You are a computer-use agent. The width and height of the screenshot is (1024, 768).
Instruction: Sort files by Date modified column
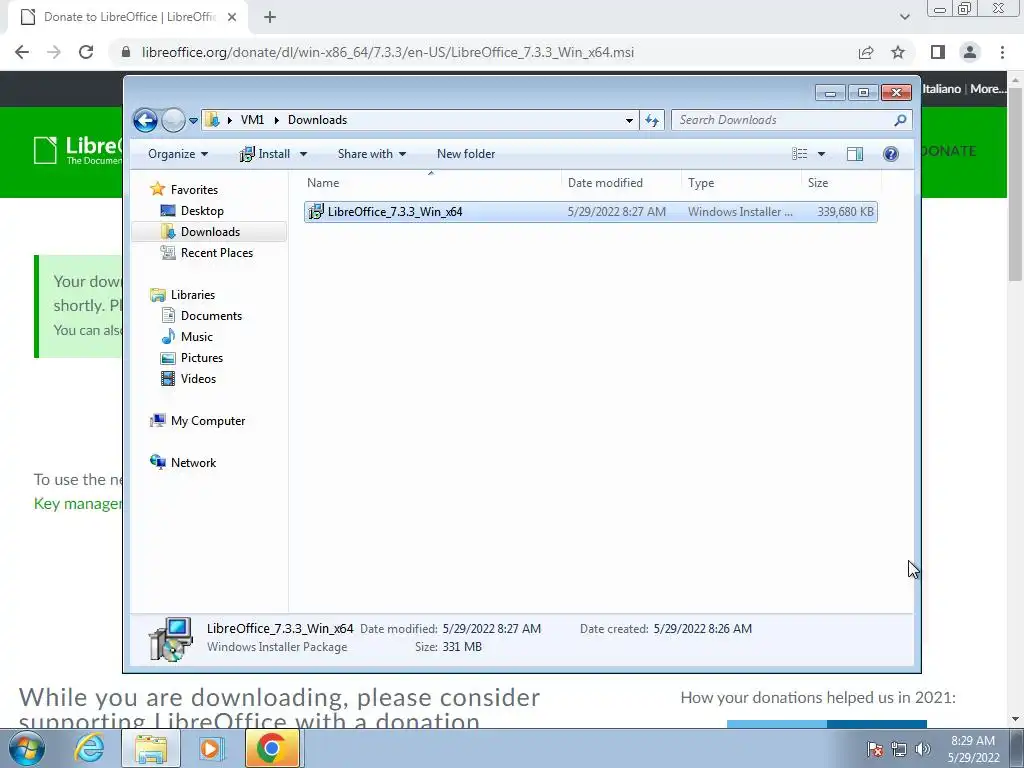pyautogui.click(x=621, y=183)
